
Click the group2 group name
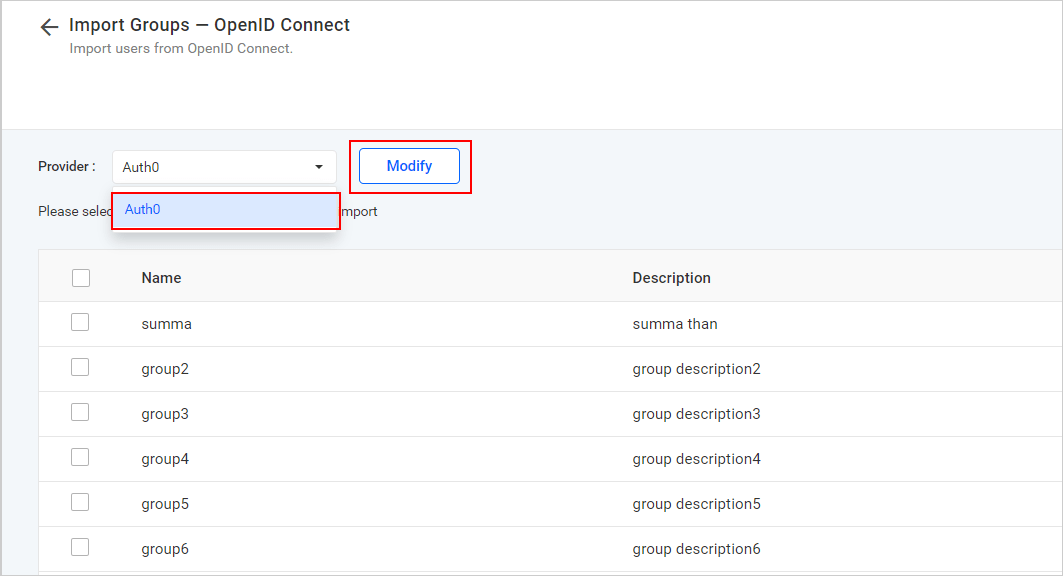point(165,367)
